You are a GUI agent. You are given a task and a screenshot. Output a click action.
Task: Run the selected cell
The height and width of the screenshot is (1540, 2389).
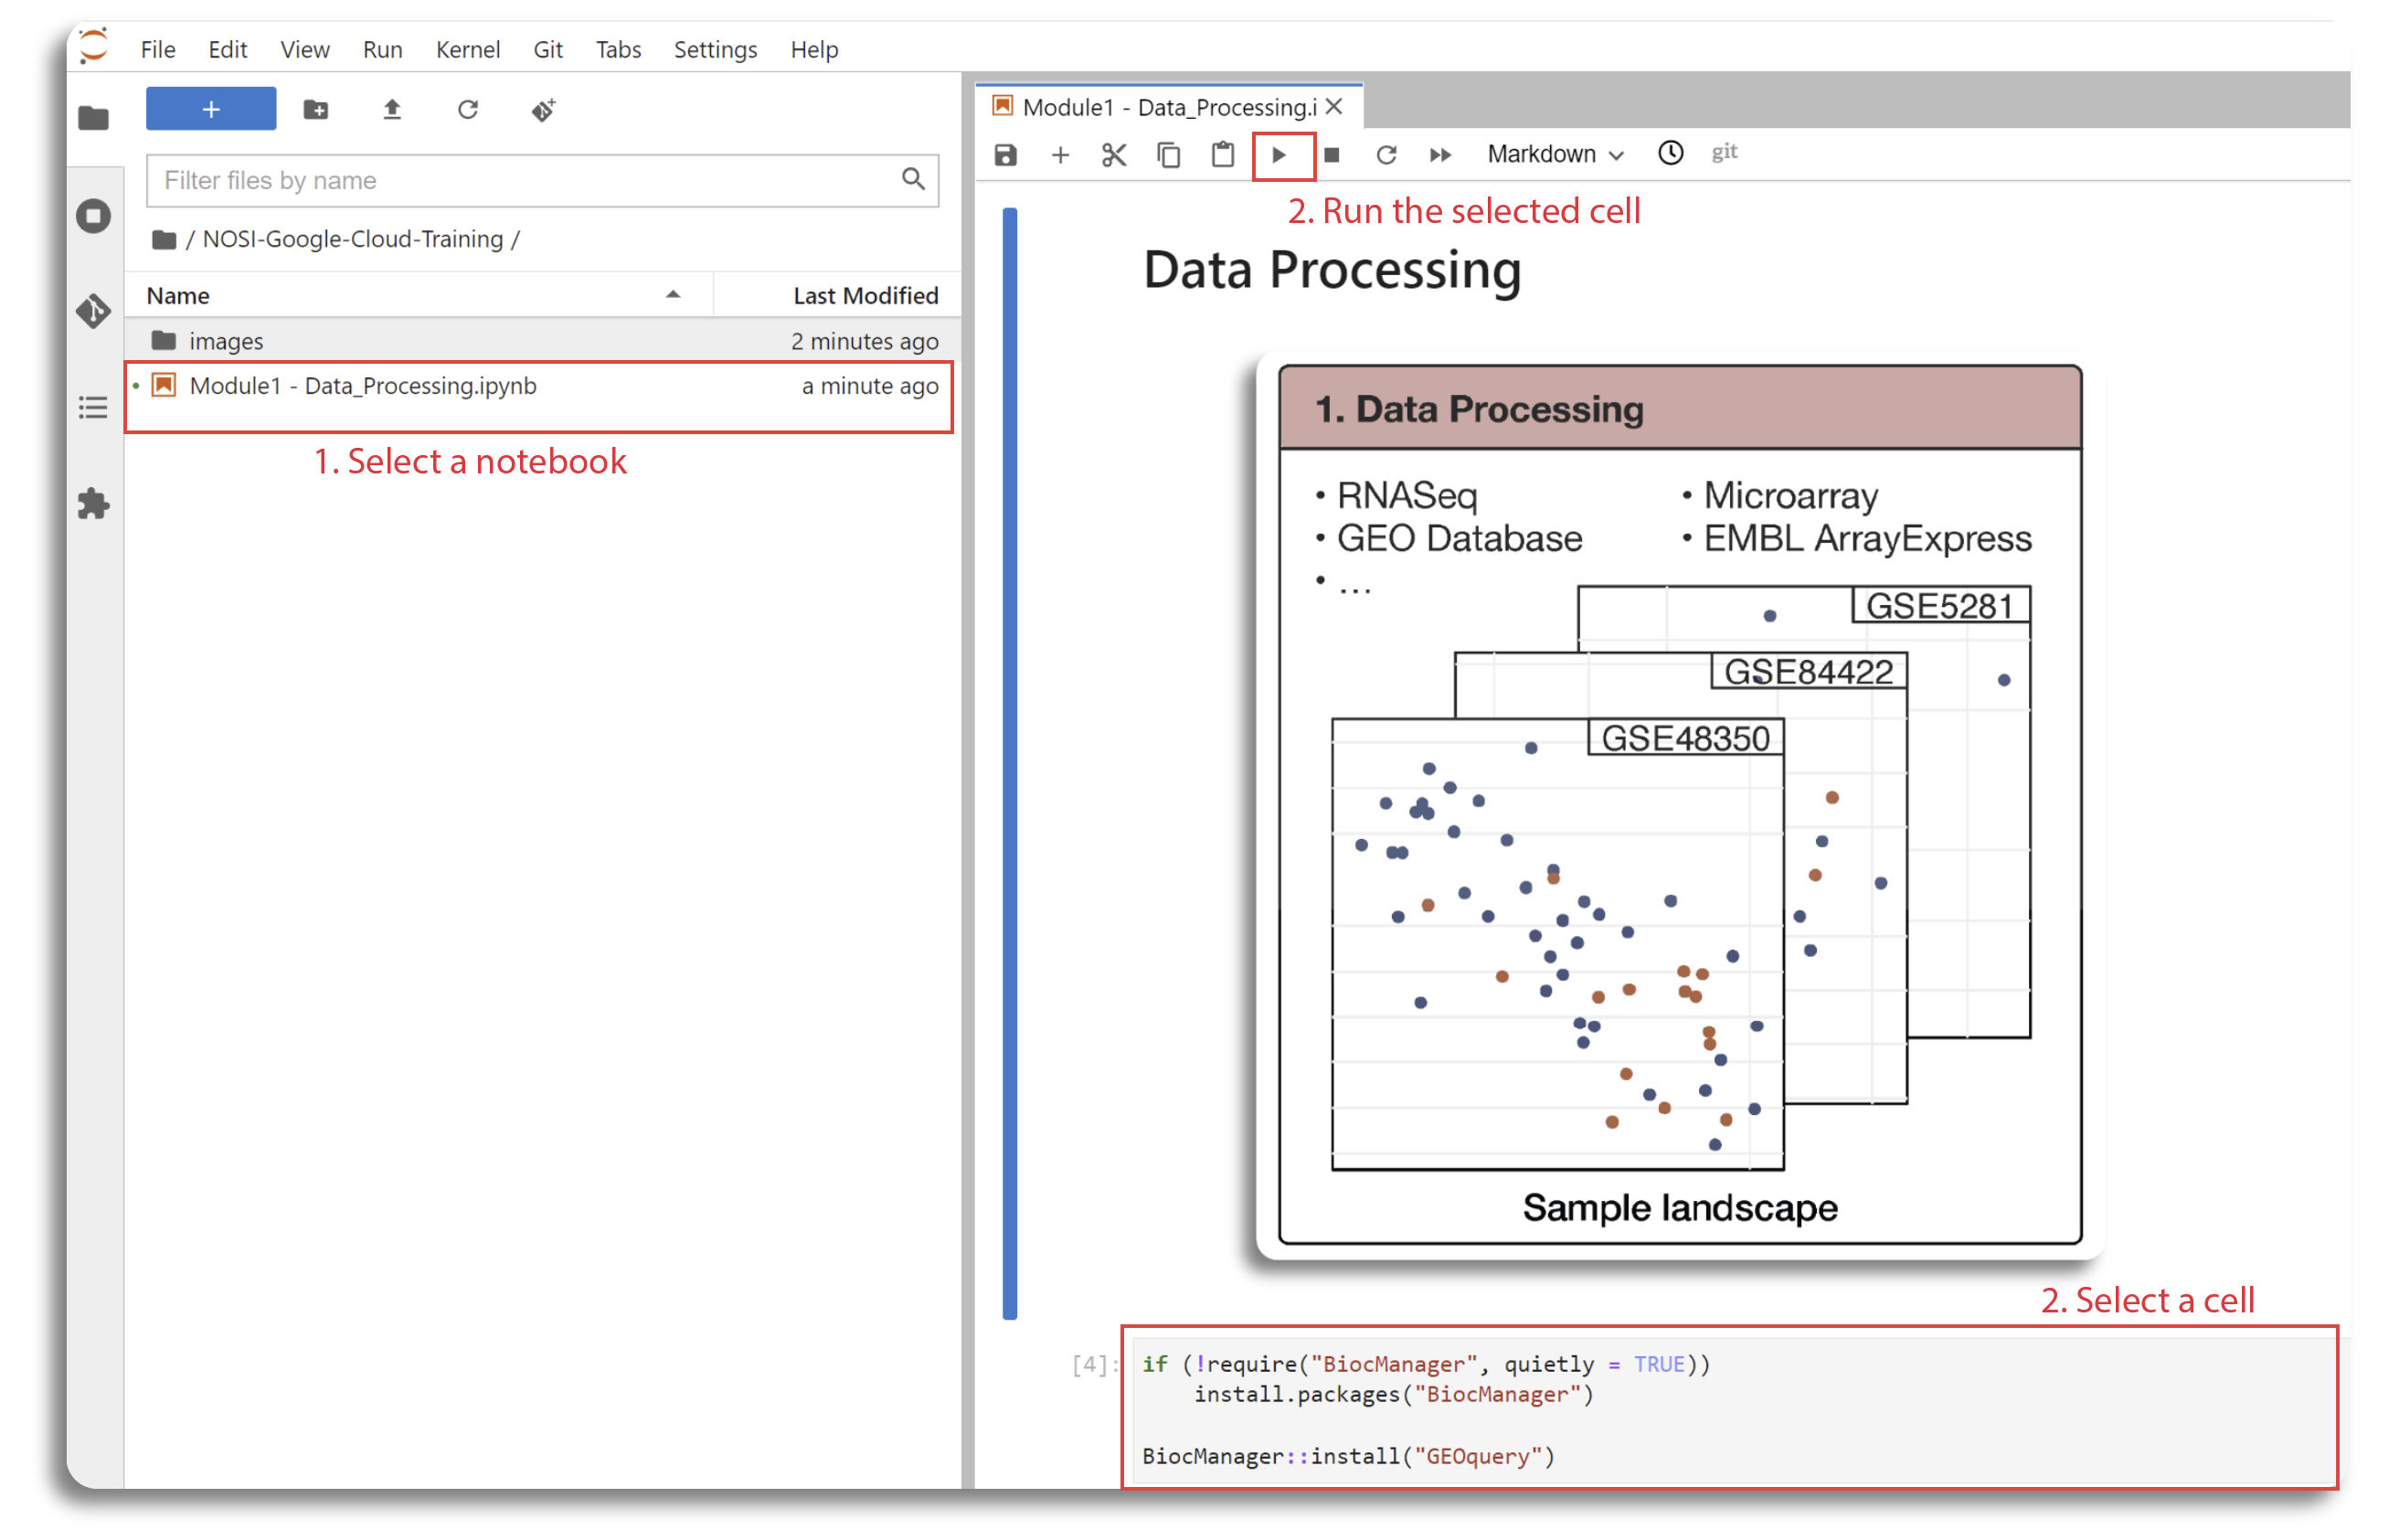pos(1279,155)
